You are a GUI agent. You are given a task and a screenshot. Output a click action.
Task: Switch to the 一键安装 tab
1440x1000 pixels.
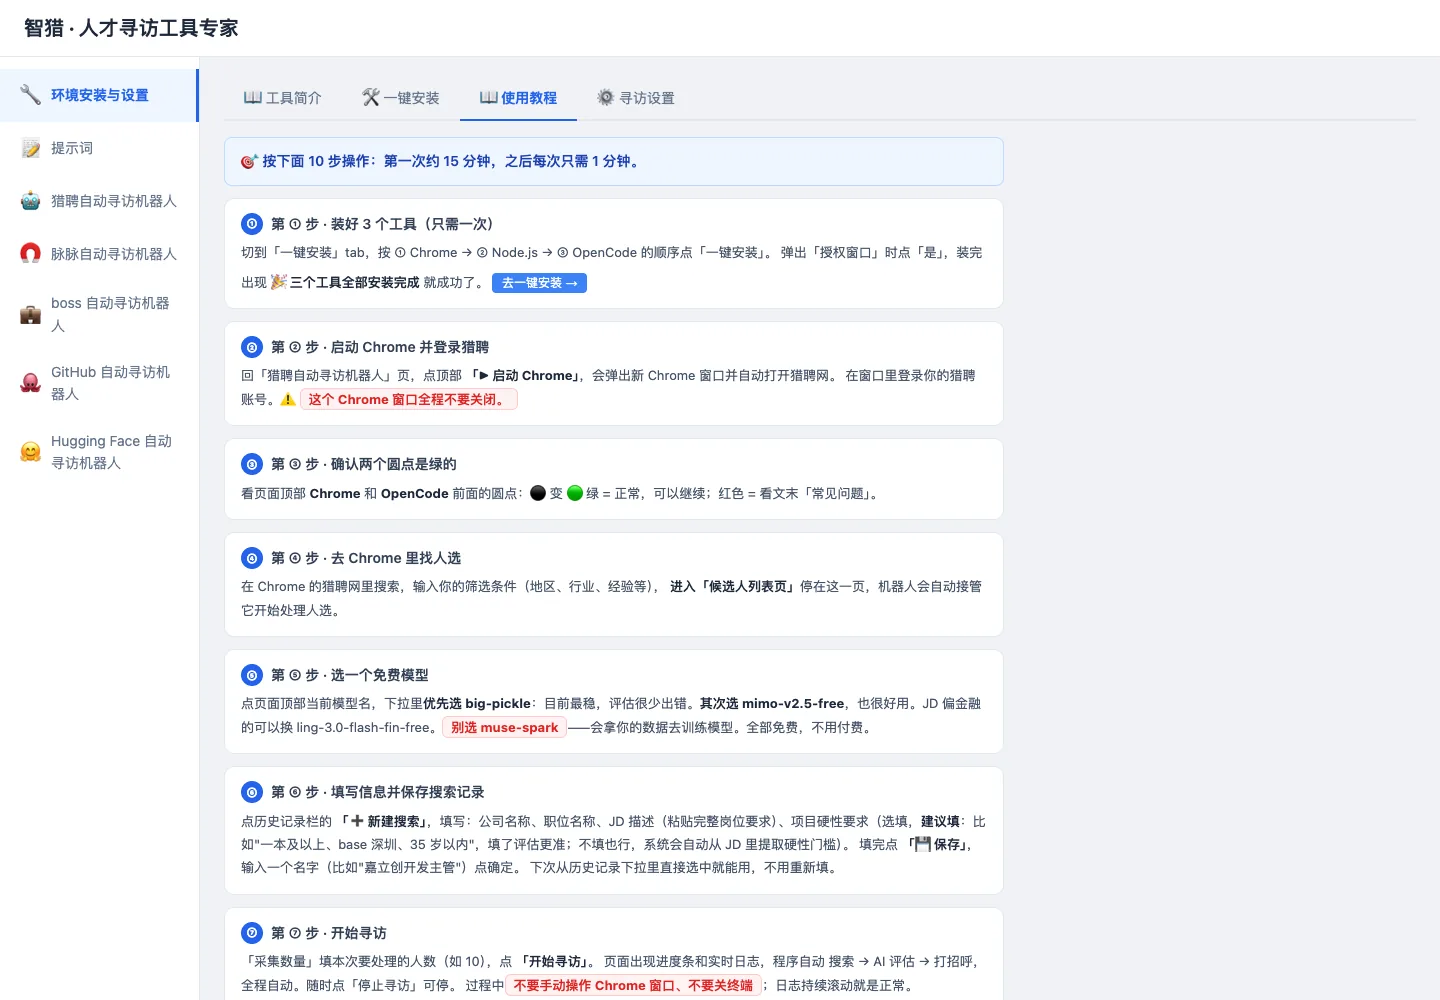pos(401,98)
